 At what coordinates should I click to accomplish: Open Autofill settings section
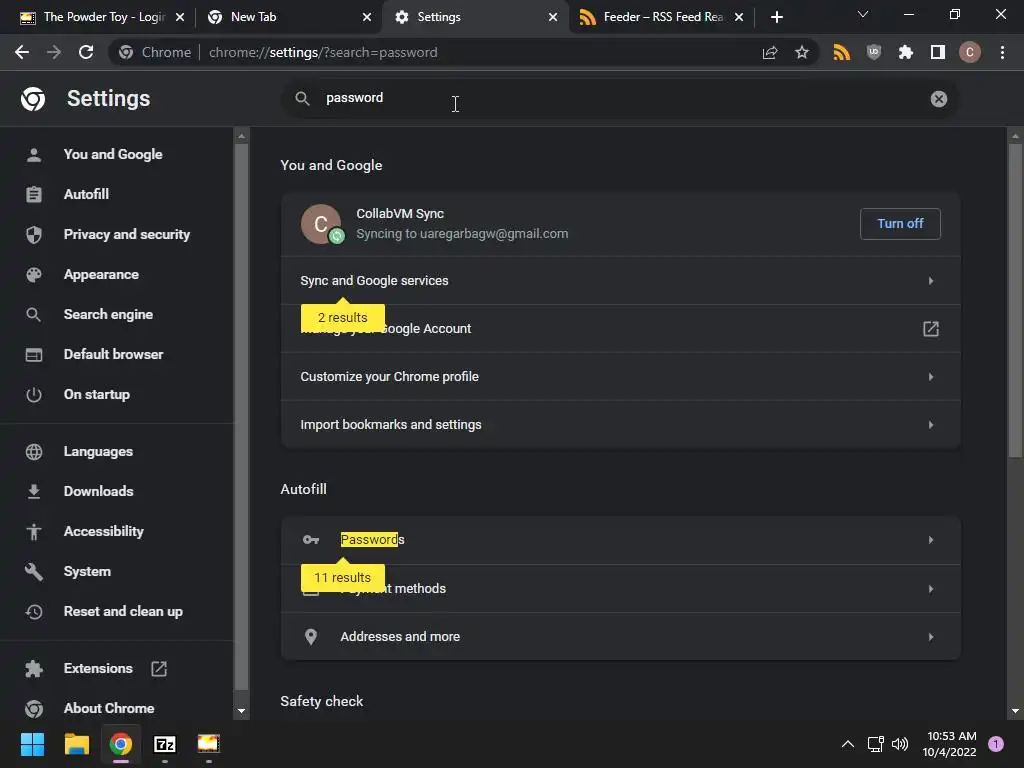coord(86,194)
